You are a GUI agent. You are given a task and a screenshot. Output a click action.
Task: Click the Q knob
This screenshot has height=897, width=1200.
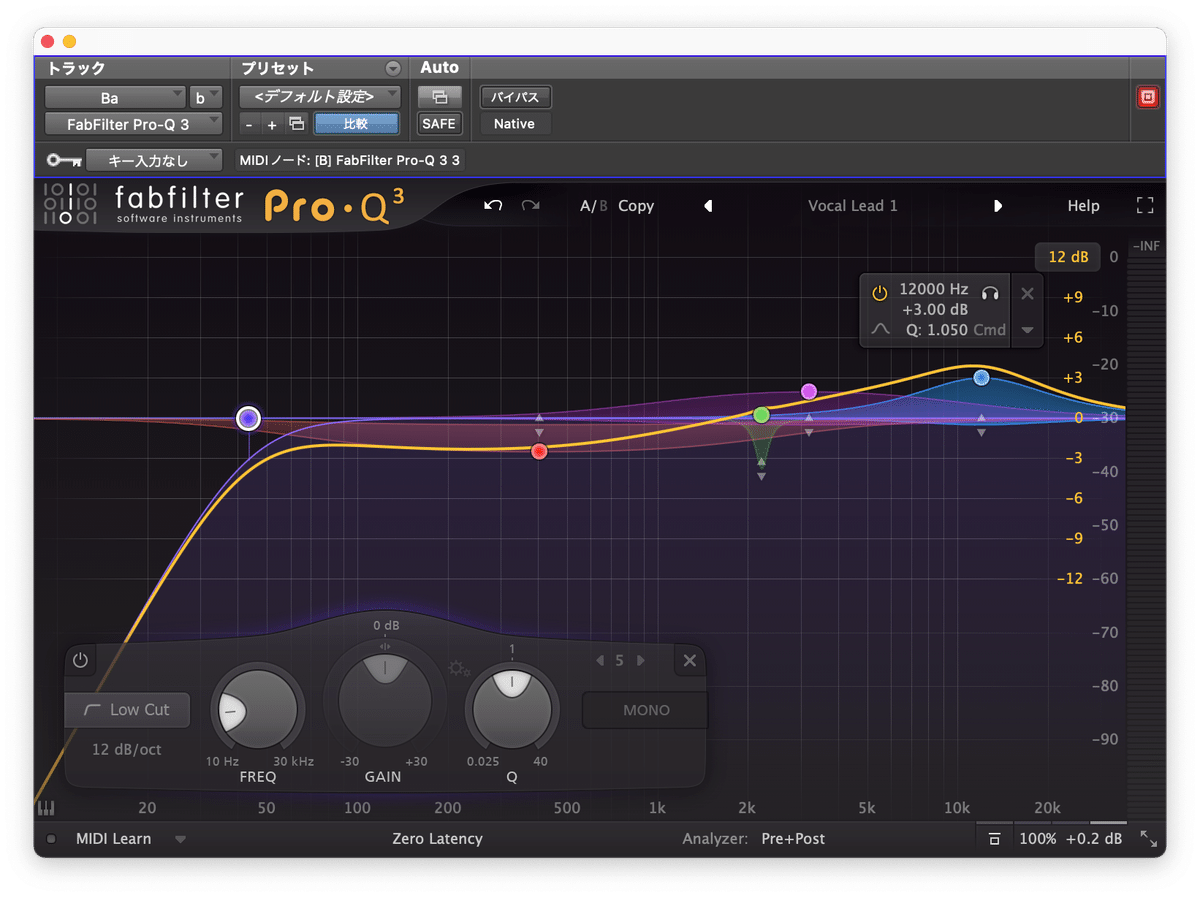coord(512,708)
